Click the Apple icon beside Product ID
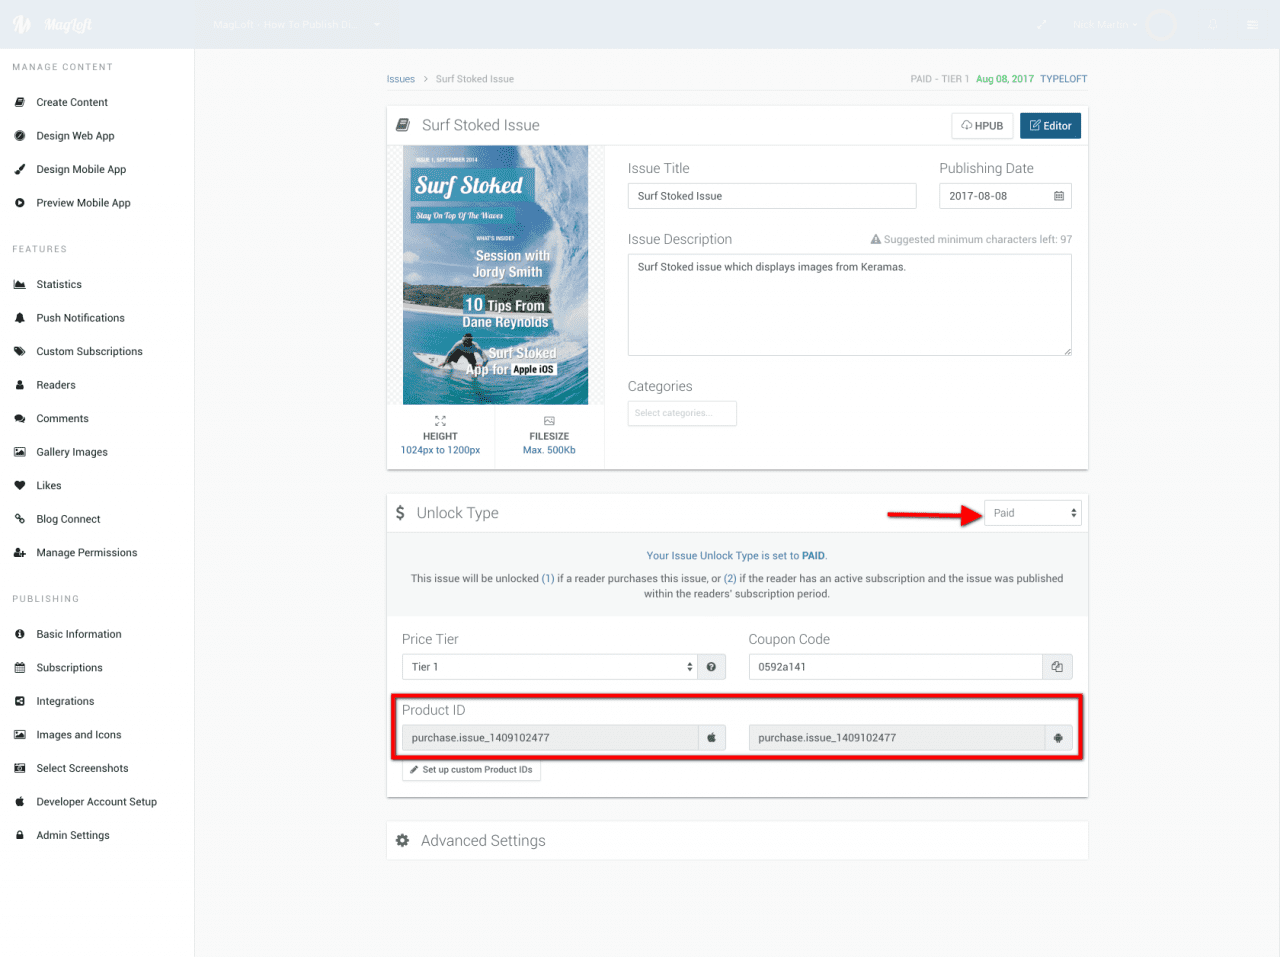The image size is (1280, 957). tap(712, 738)
